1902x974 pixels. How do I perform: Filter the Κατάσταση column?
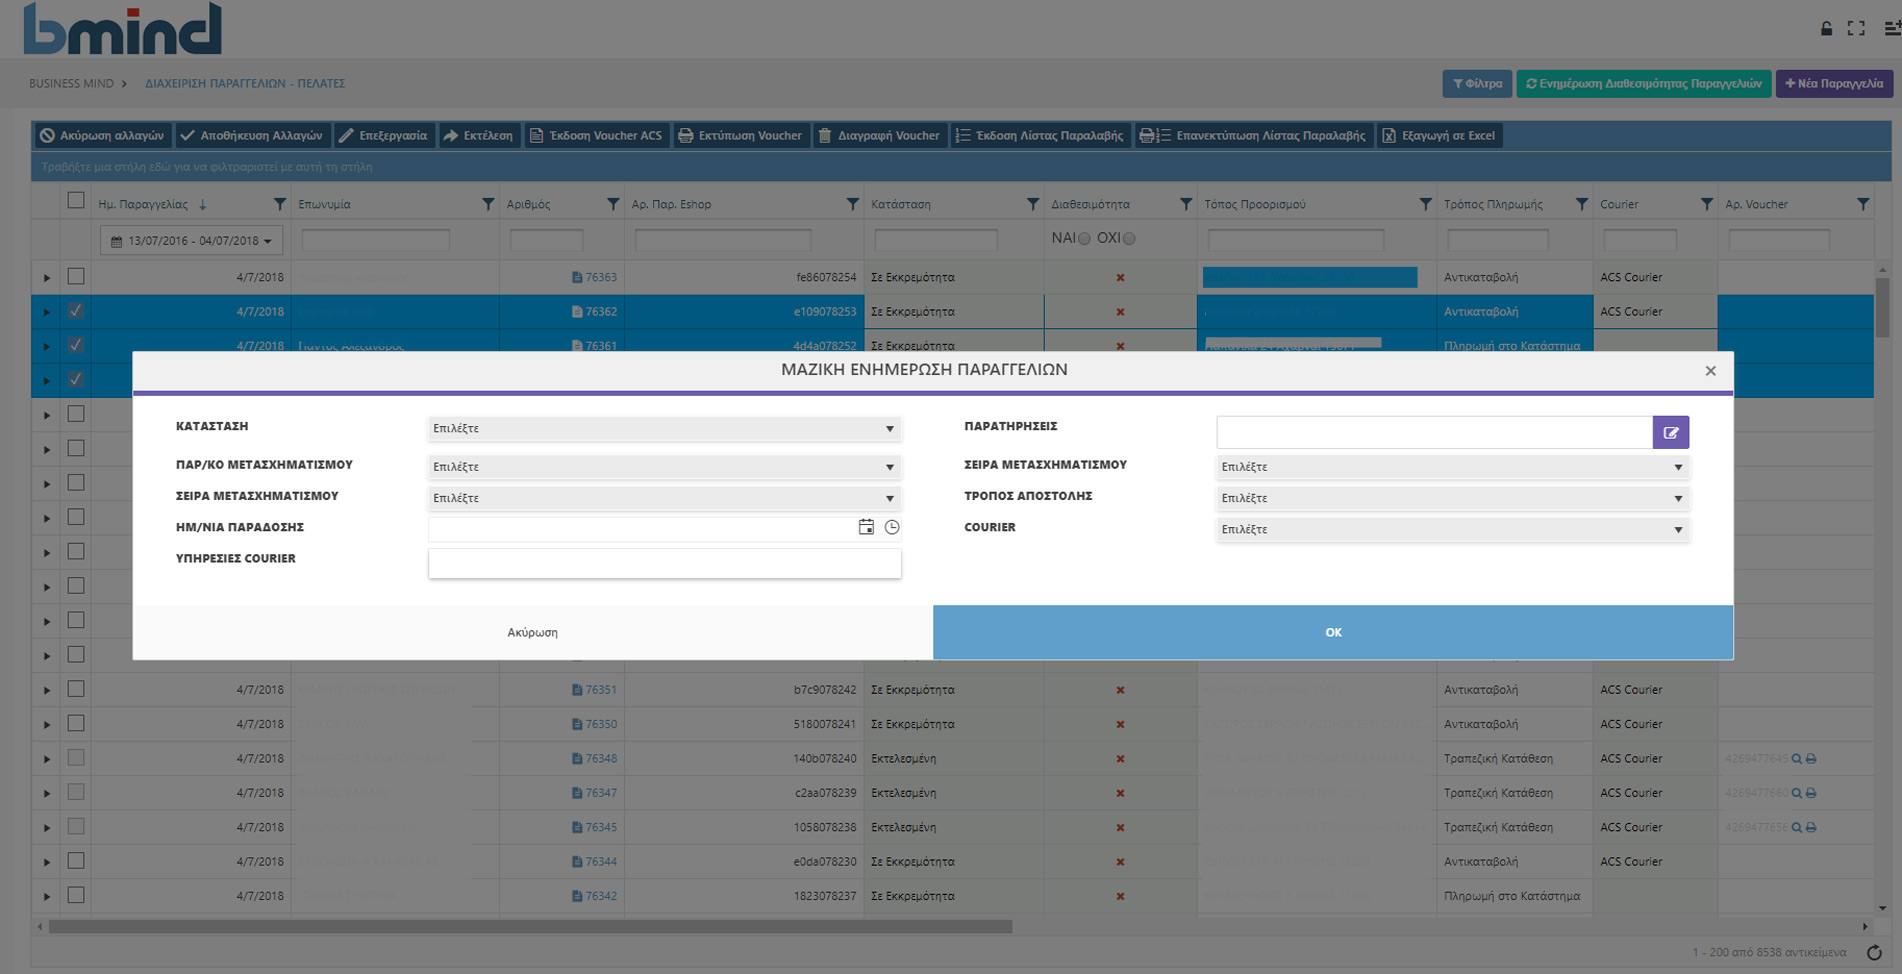(1032, 204)
